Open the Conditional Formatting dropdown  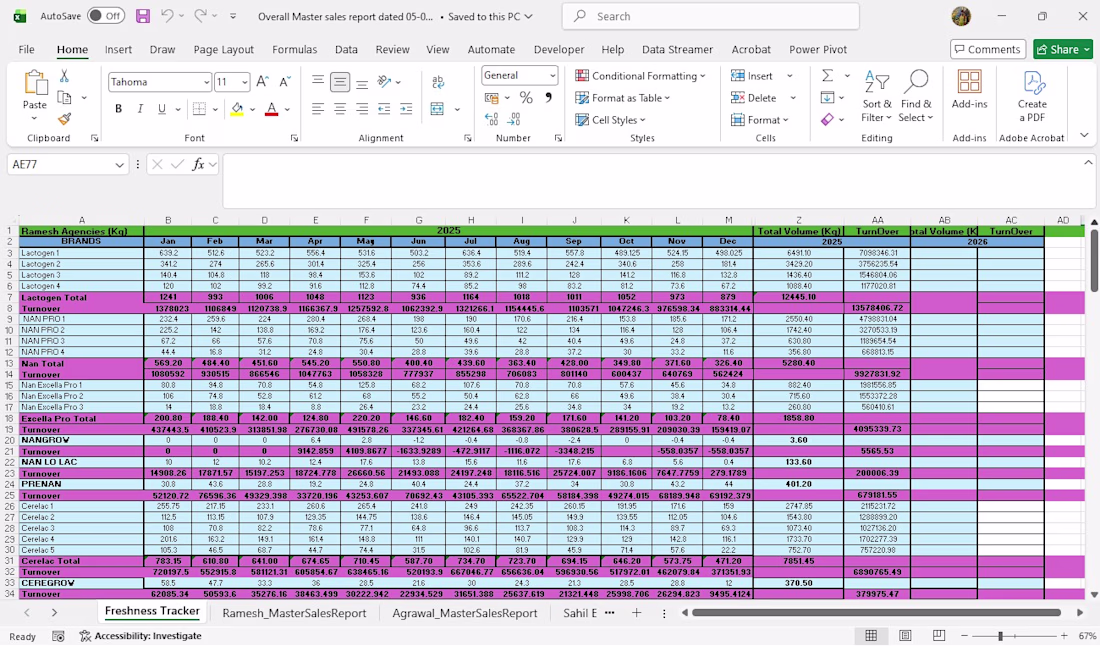coord(640,76)
